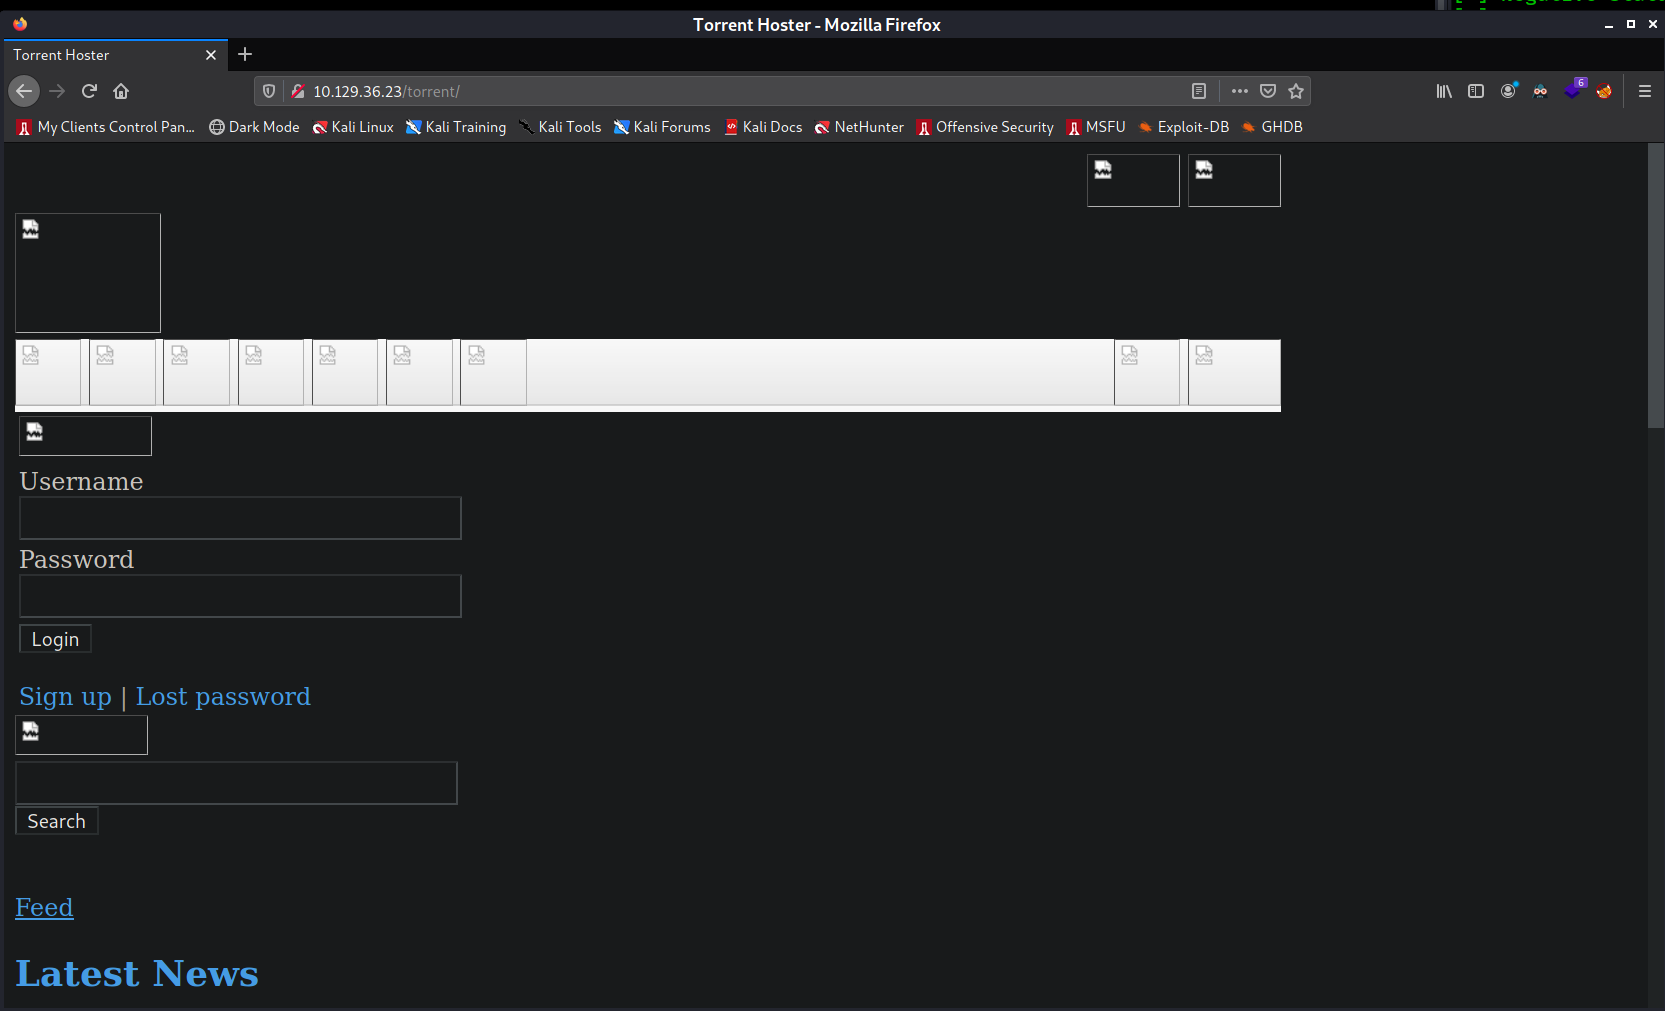Open Offensive Security bookmark

[985, 127]
